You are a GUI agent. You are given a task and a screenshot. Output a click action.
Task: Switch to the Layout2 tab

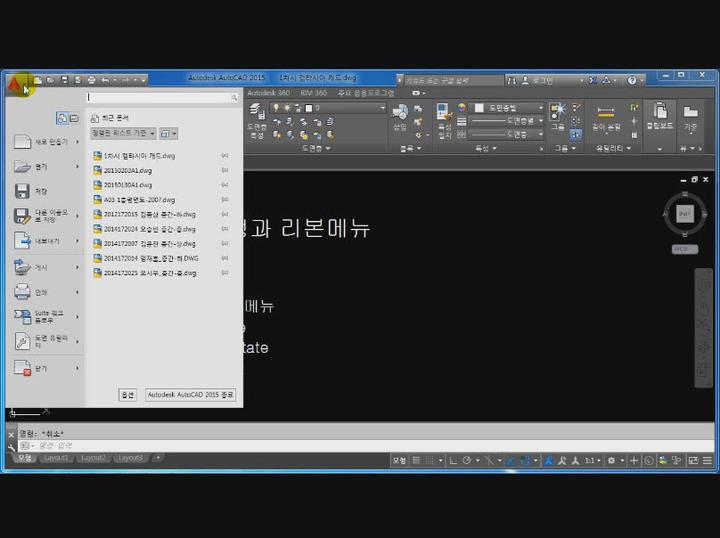[x=93, y=458]
